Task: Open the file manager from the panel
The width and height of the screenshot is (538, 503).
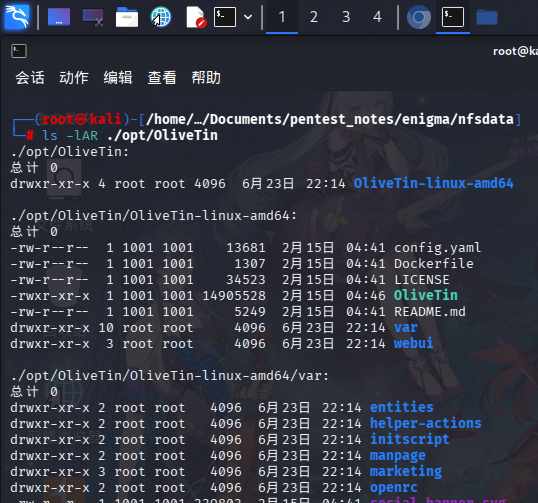Action: click(x=127, y=17)
